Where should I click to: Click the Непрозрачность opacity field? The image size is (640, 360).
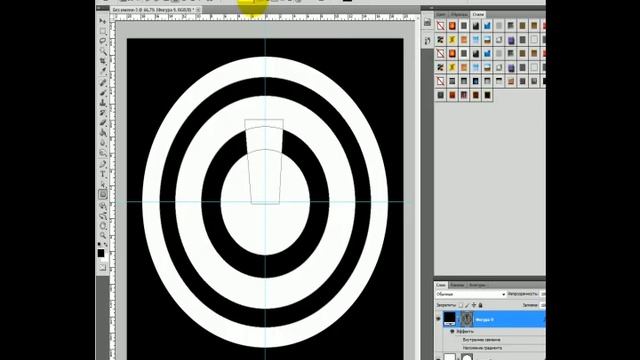point(542,294)
